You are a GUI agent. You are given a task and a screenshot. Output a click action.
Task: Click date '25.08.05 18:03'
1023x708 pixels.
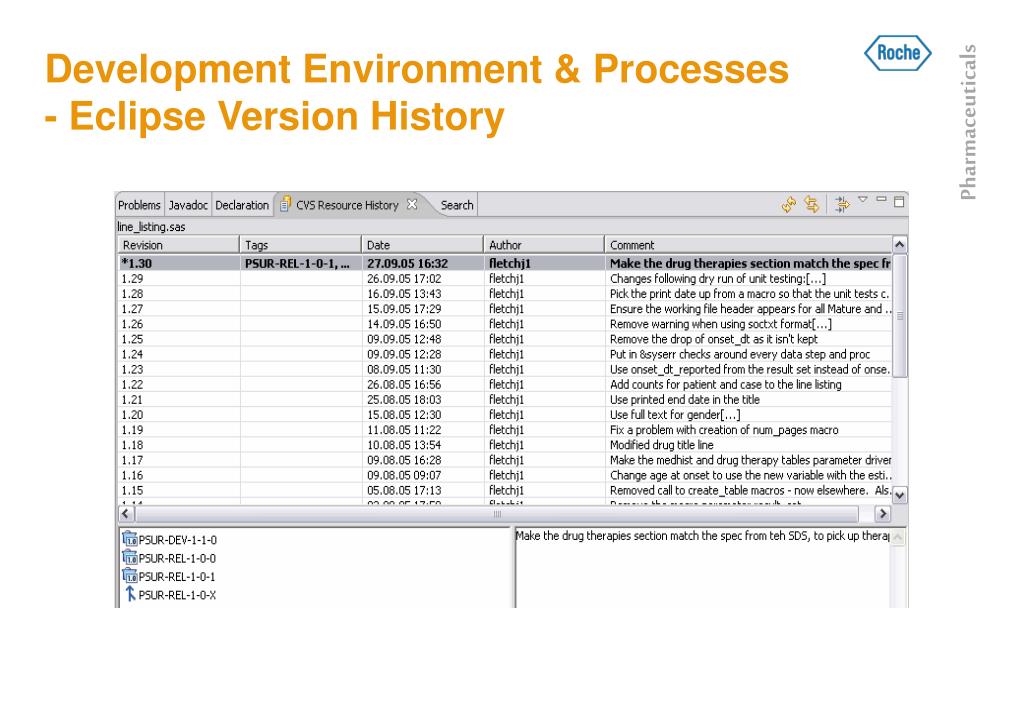(x=404, y=399)
